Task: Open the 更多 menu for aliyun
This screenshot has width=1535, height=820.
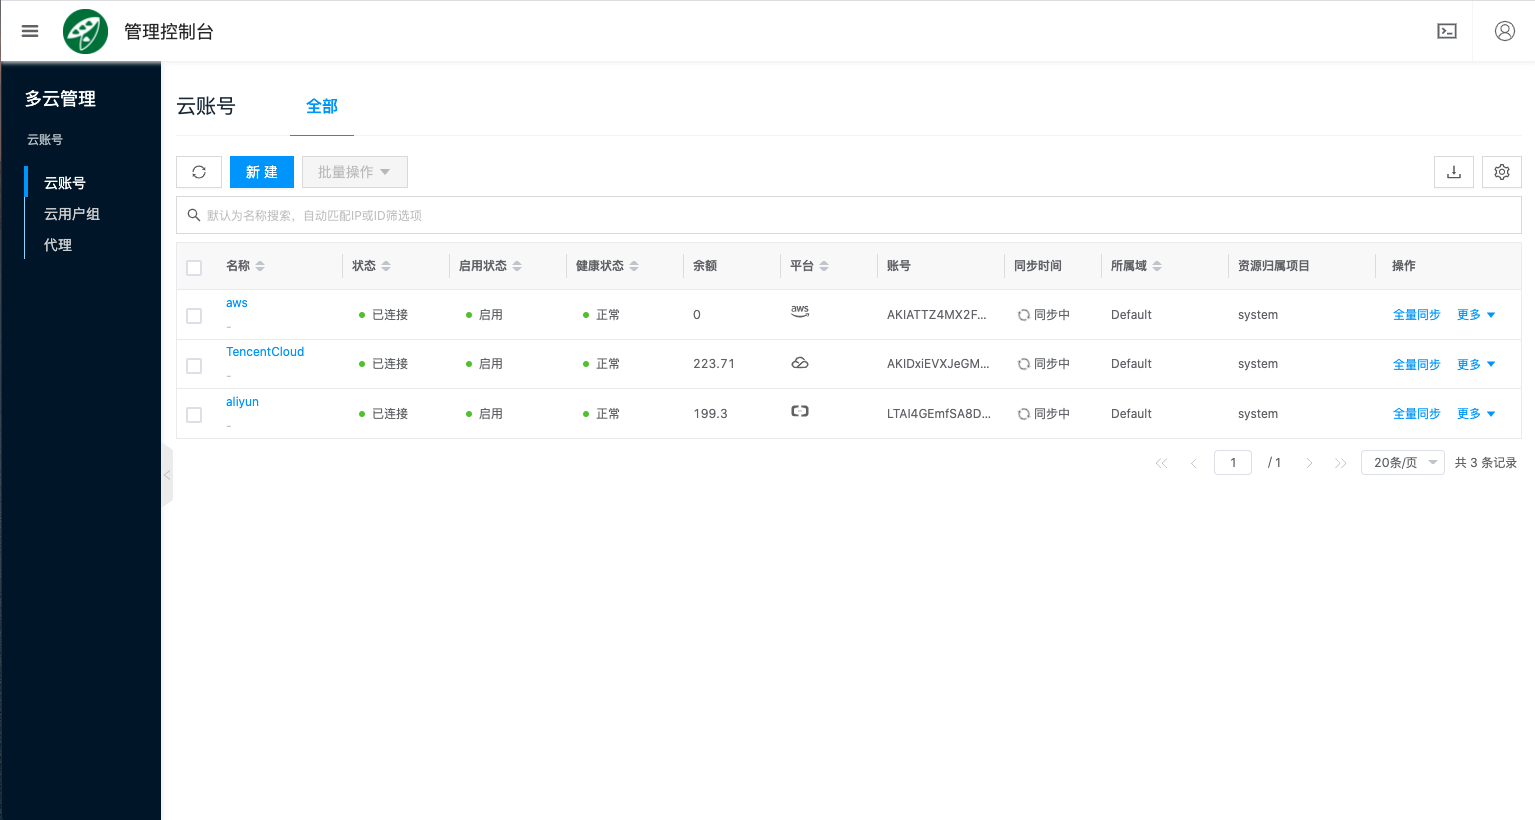Action: tap(1475, 414)
